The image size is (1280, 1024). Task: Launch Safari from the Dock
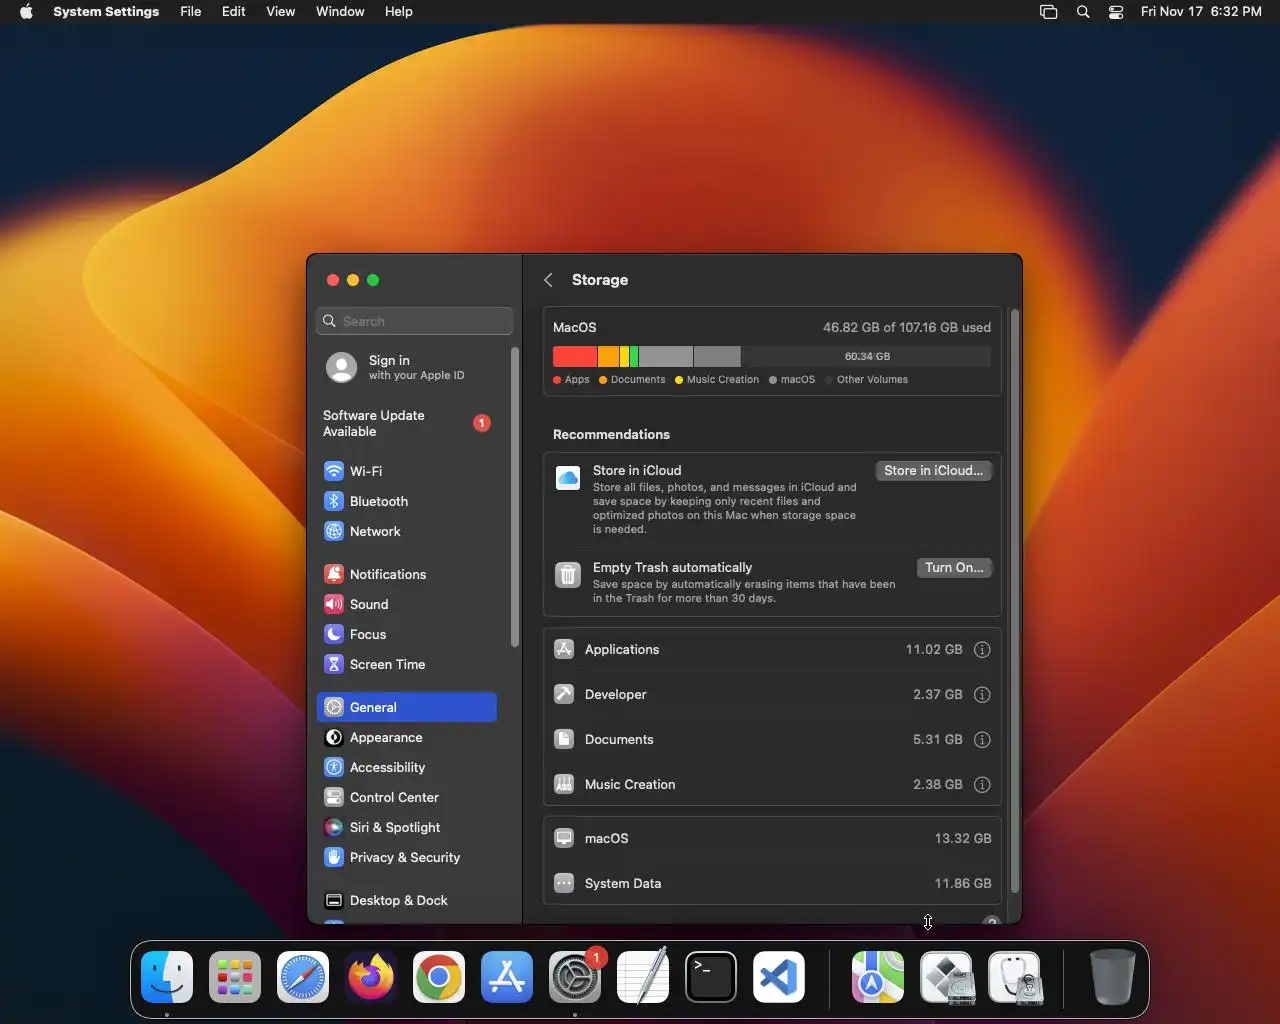point(303,977)
